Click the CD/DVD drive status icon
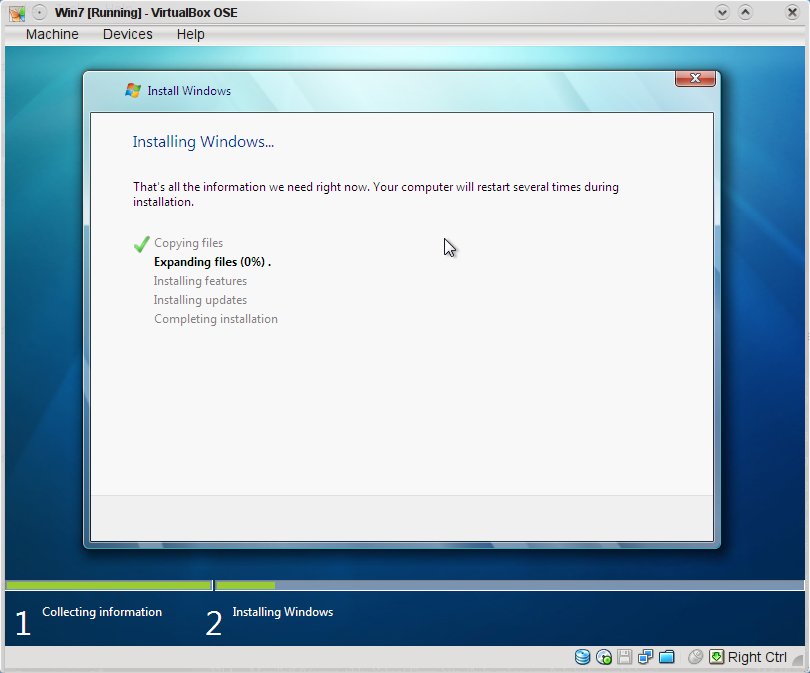This screenshot has height=673, width=810. point(603,657)
